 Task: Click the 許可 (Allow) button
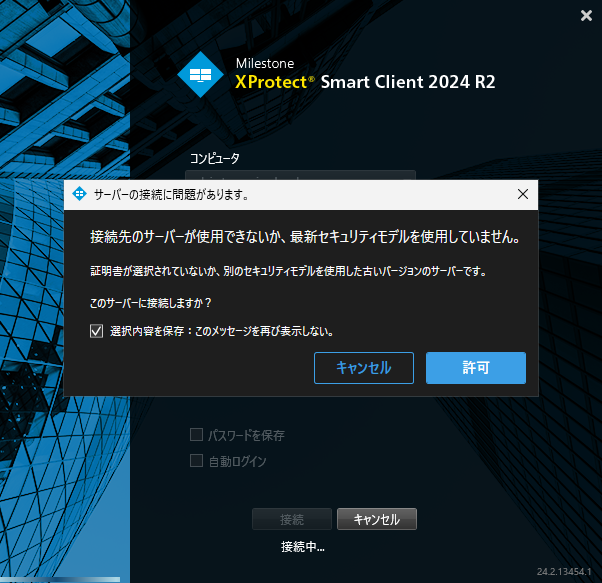pos(476,368)
